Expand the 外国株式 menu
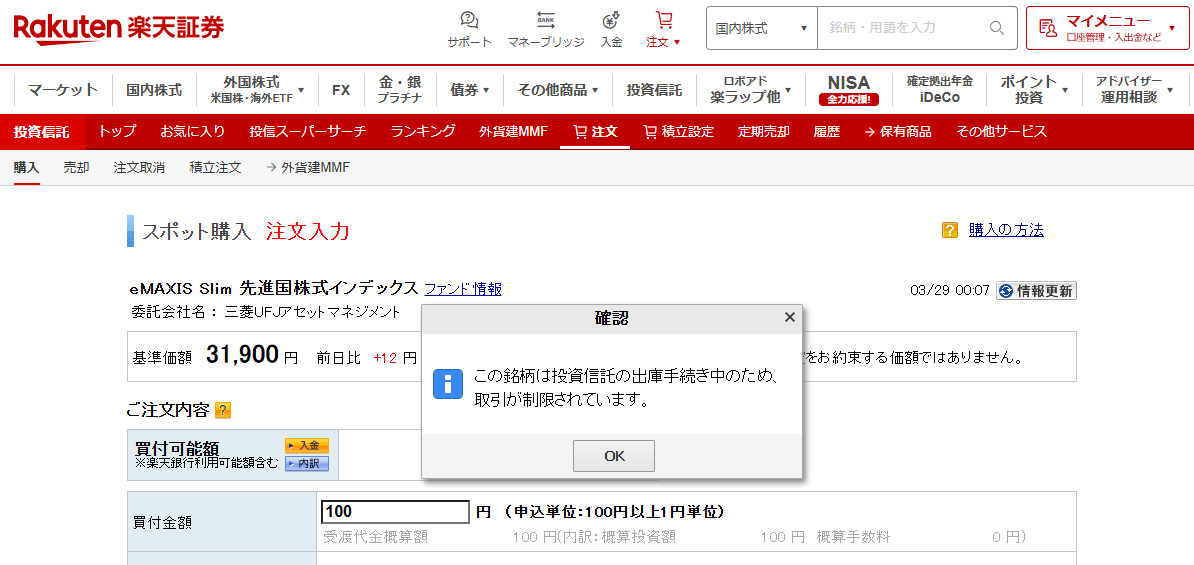Image resolution: width=1194 pixels, height=565 pixels. [257, 90]
